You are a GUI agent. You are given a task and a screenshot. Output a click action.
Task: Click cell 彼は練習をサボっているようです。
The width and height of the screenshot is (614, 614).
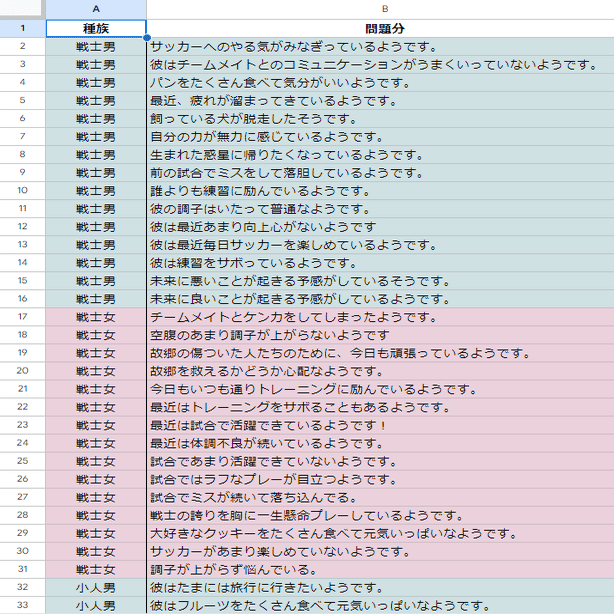[380, 263]
